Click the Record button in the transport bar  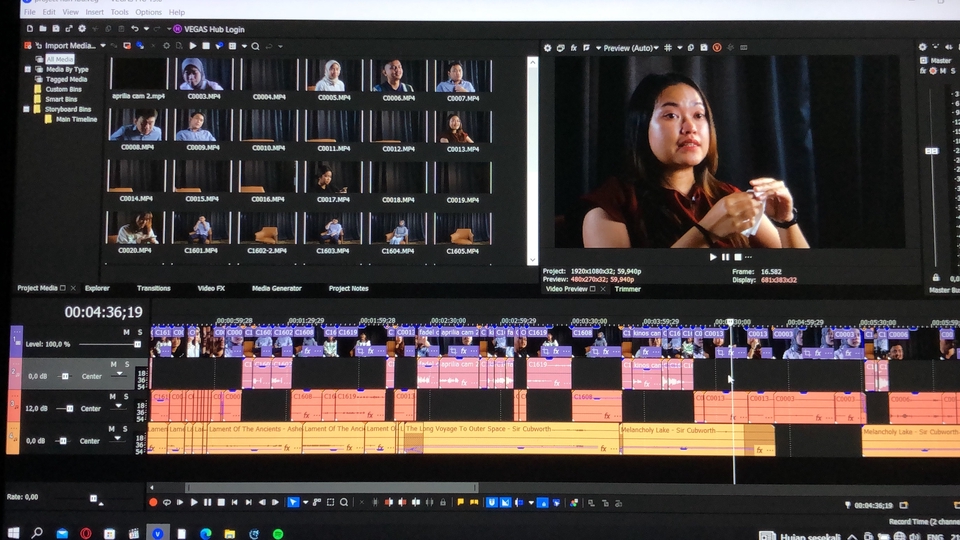click(153, 503)
